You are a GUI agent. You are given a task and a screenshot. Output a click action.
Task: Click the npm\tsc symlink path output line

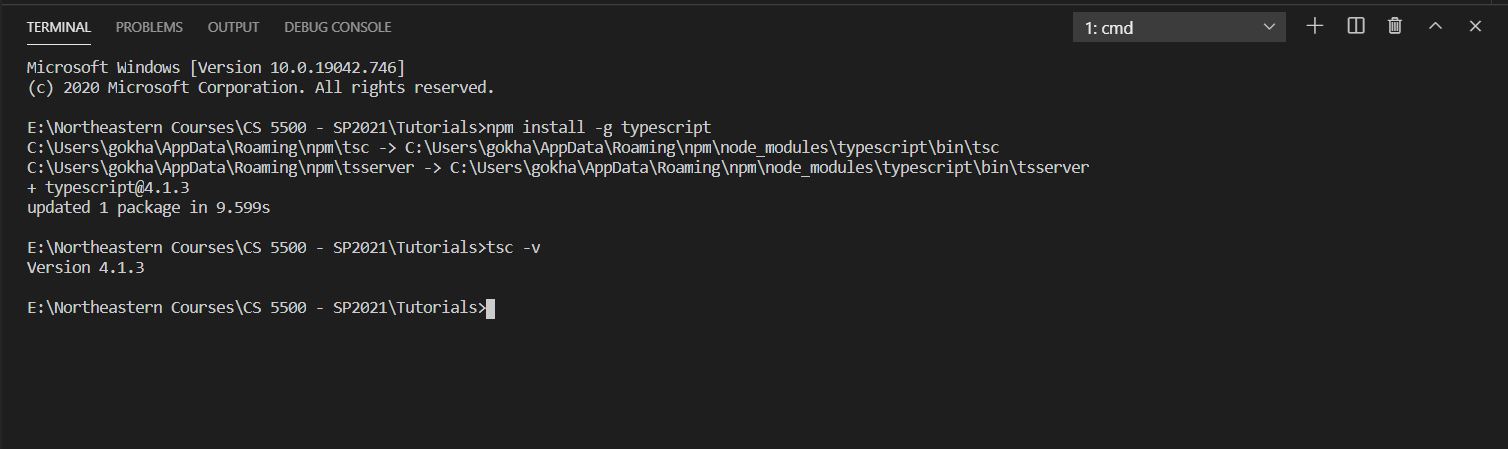[x=513, y=148]
